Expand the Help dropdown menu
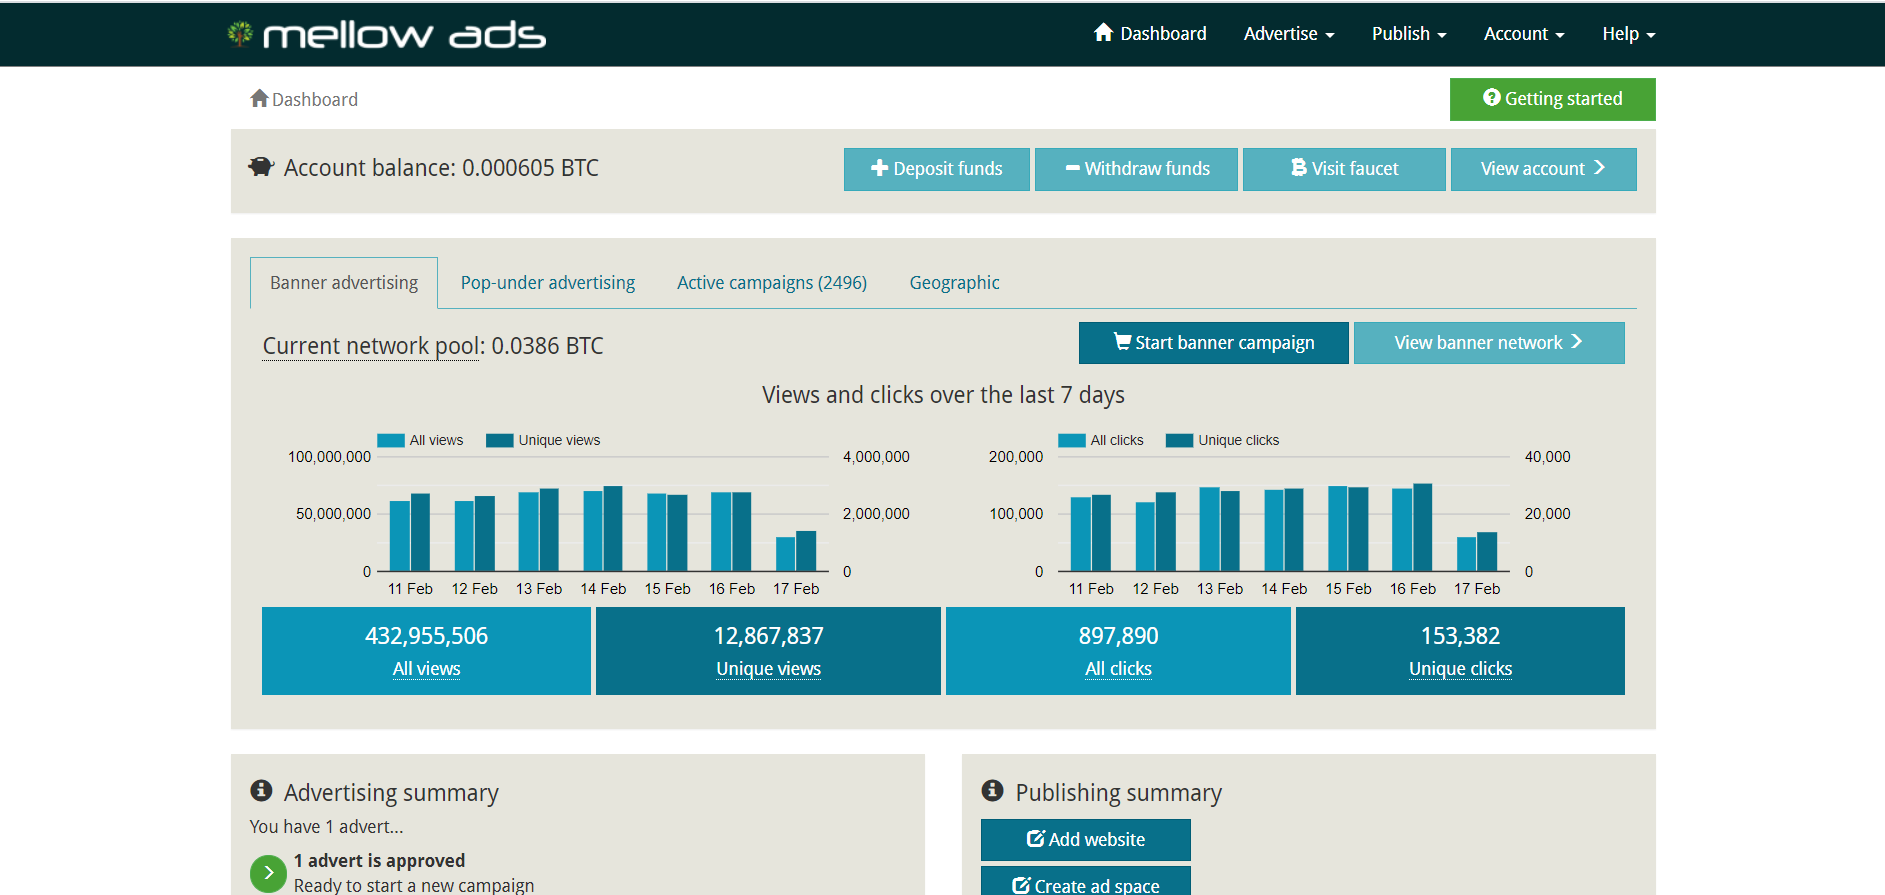The height and width of the screenshot is (895, 1885). [1628, 33]
